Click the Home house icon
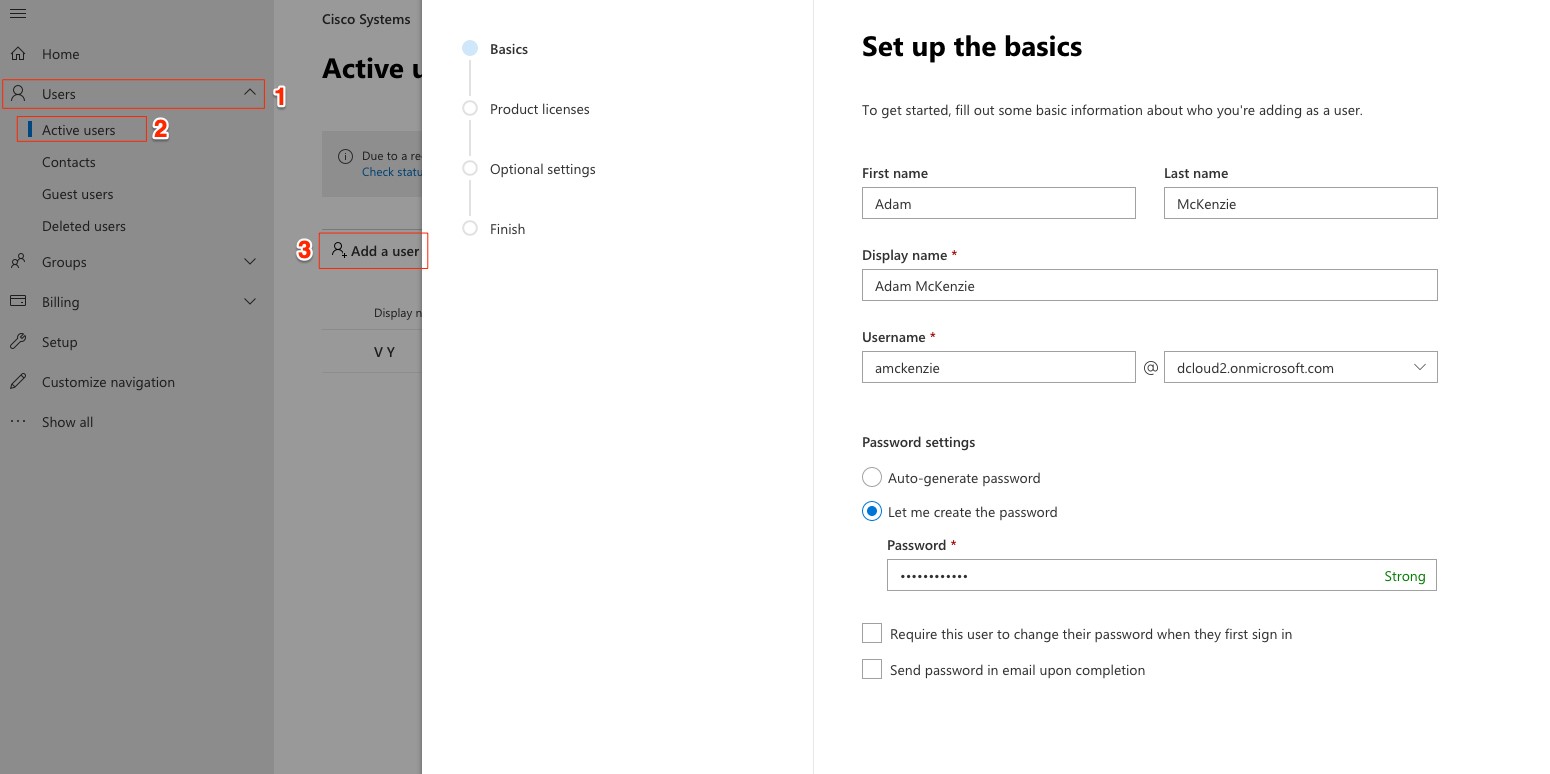1550x774 pixels. pos(18,54)
